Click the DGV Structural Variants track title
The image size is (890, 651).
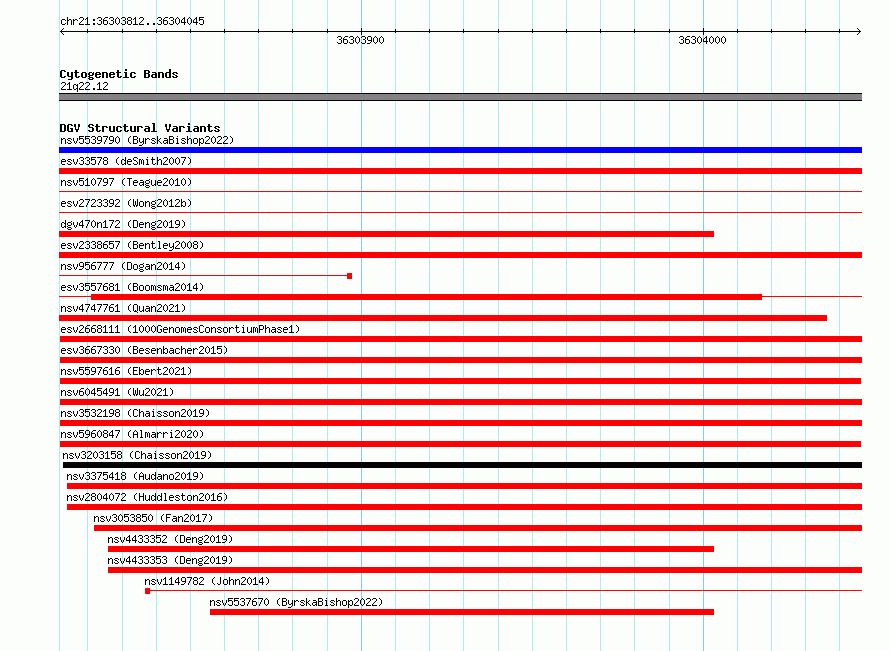tap(140, 128)
